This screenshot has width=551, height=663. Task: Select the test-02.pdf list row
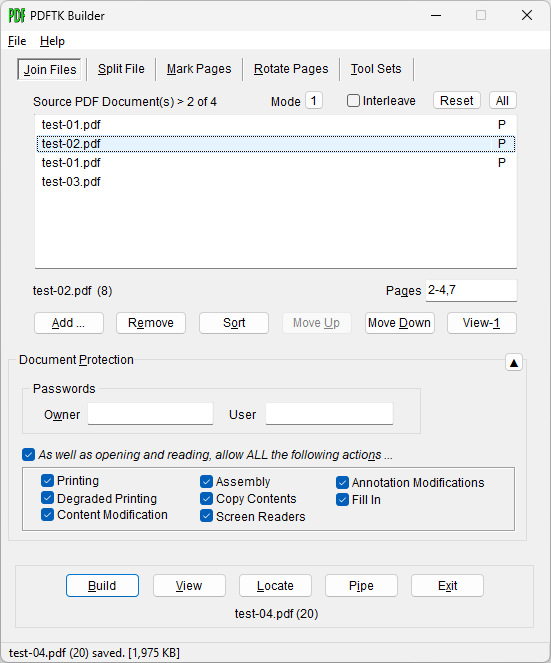pyautogui.click(x=276, y=144)
